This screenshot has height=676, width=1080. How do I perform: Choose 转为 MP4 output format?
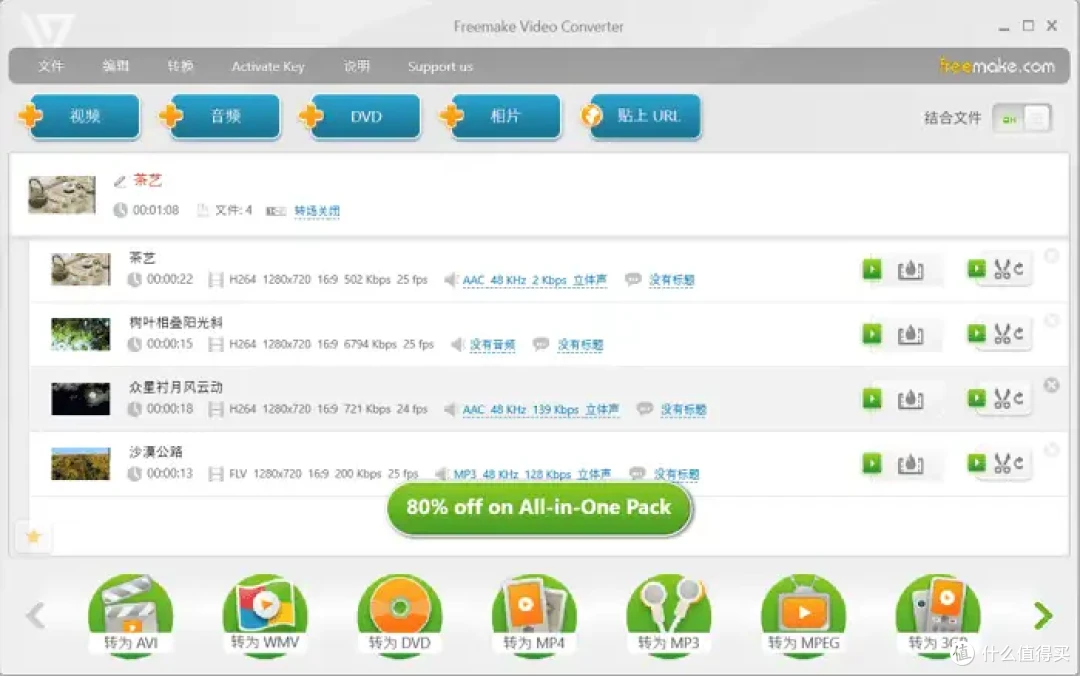coord(534,615)
